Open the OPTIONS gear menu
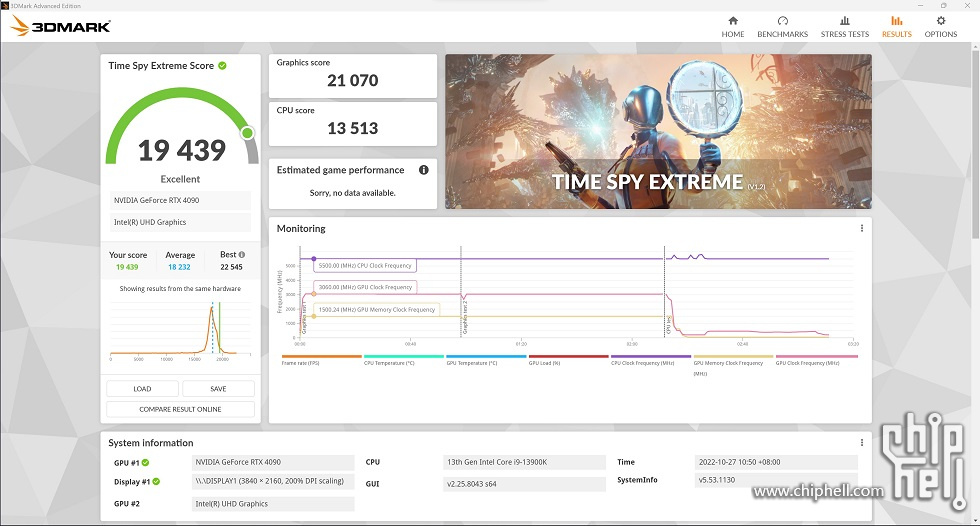Image resolution: width=980 pixels, height=526 pixels. pyautogui.click(x=941, y=27)
